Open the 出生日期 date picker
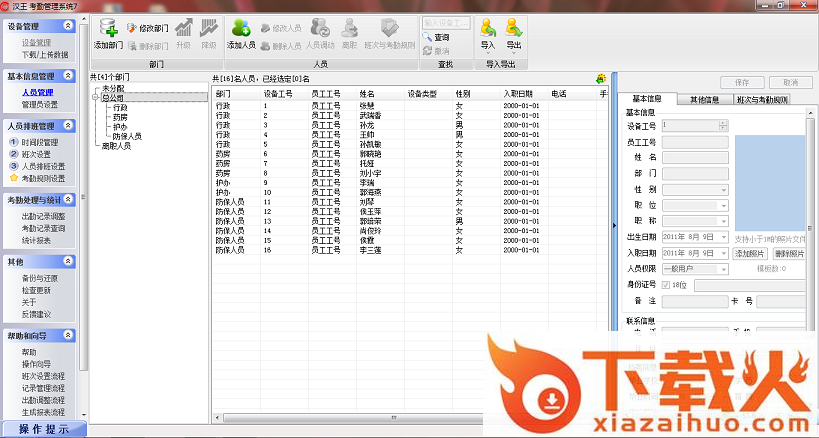 pyautogui.click(x=723, y=237)
